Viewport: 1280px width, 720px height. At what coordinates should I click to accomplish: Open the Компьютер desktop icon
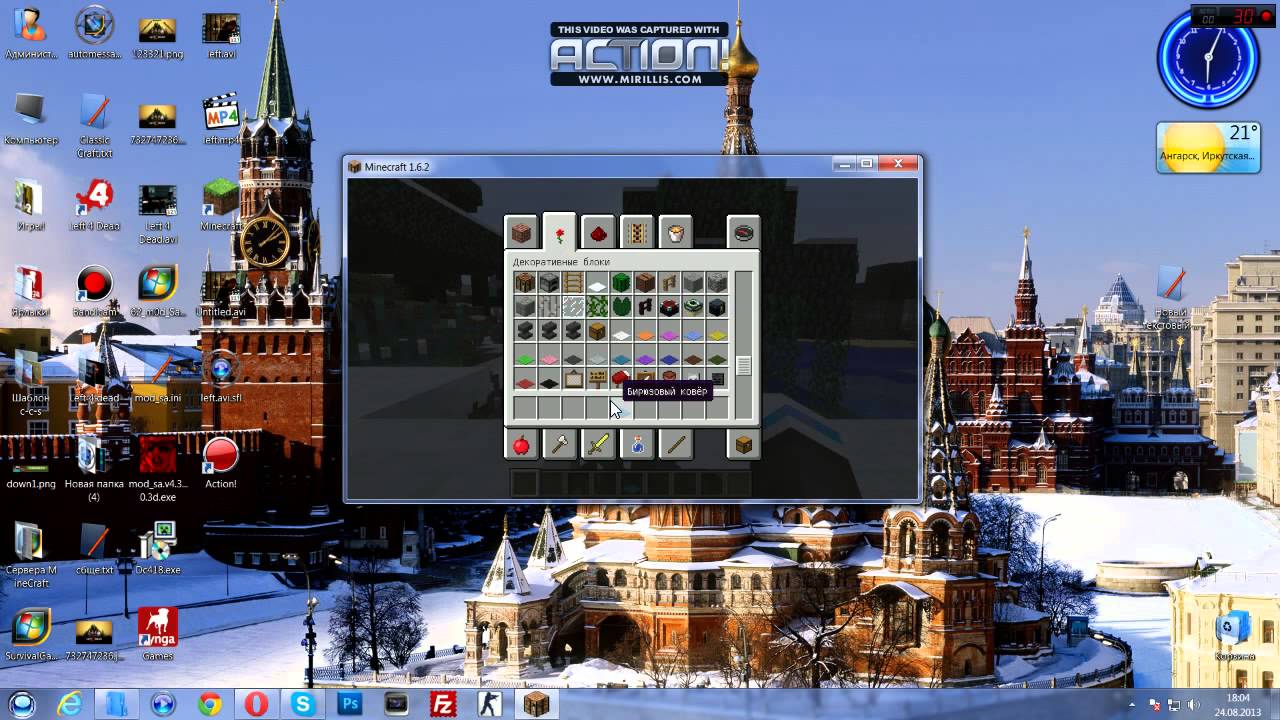[x=30, y=119]
